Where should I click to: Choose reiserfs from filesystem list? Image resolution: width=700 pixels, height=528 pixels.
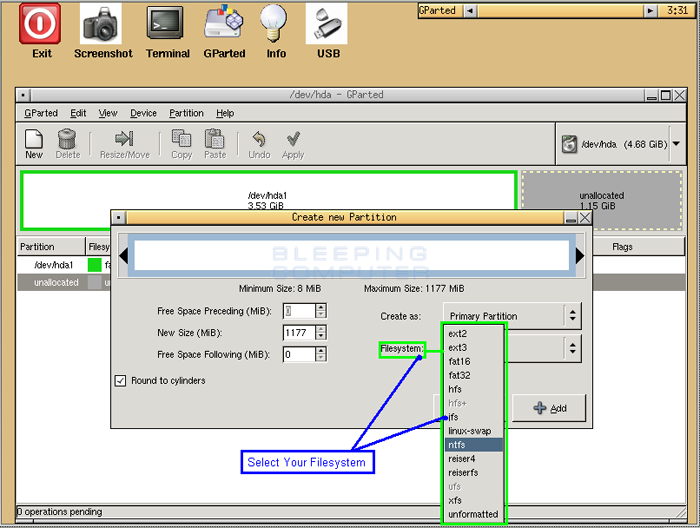point(474,473)
